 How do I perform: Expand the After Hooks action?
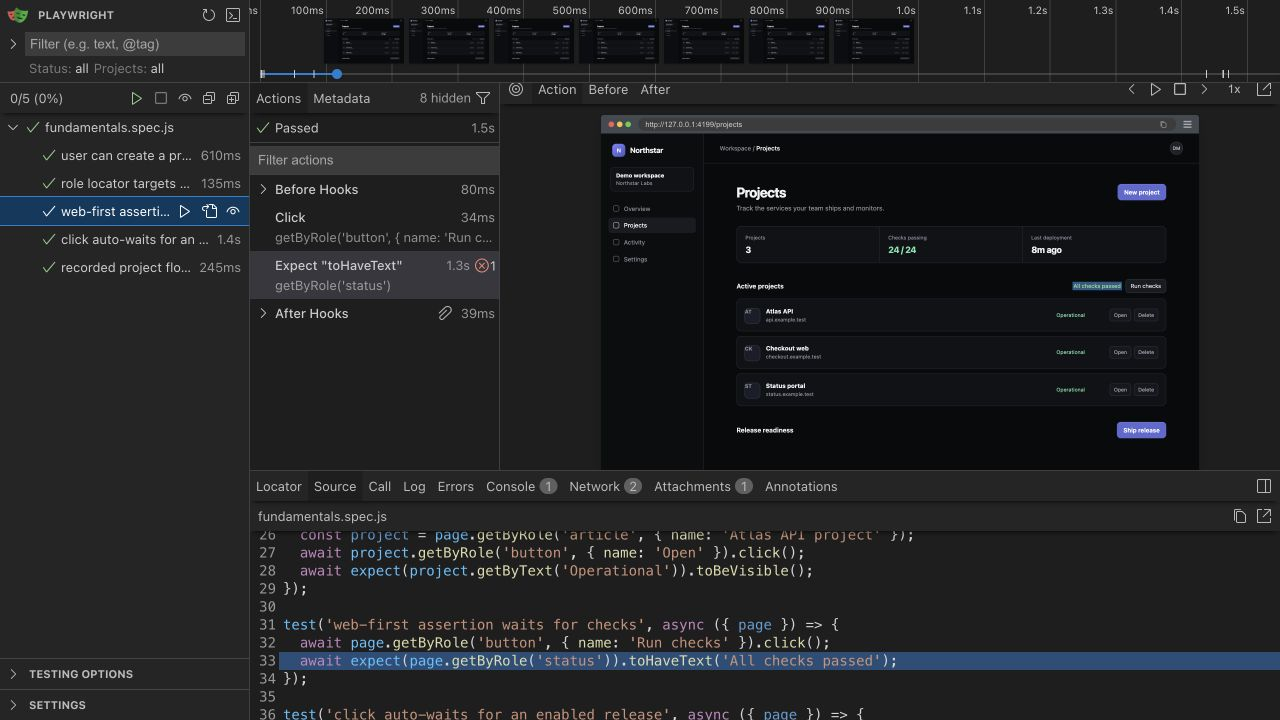264,313
